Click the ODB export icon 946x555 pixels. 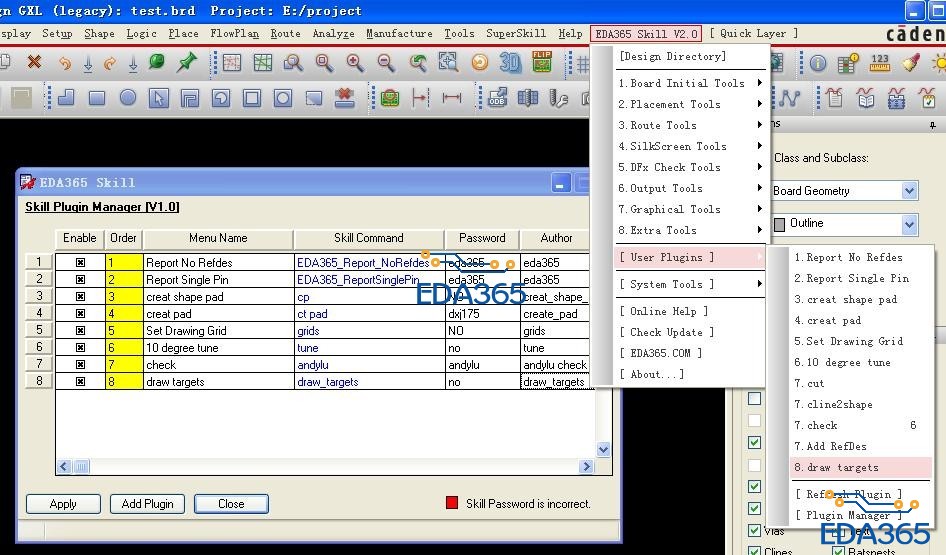498,98
